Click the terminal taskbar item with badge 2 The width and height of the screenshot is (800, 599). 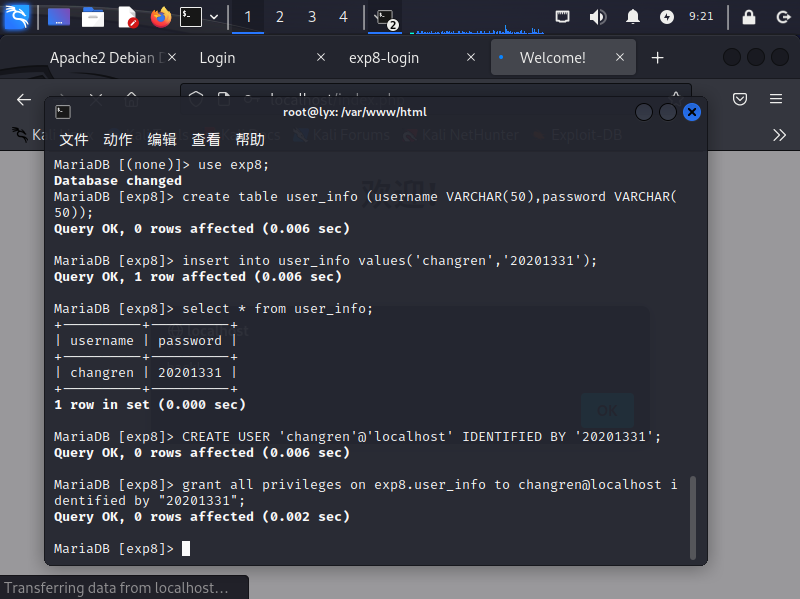click(385, 18)
